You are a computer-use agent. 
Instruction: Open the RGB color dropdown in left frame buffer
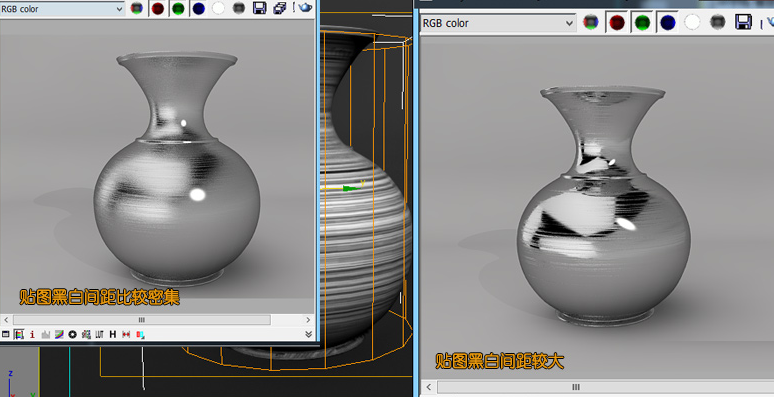coord(62,9)
